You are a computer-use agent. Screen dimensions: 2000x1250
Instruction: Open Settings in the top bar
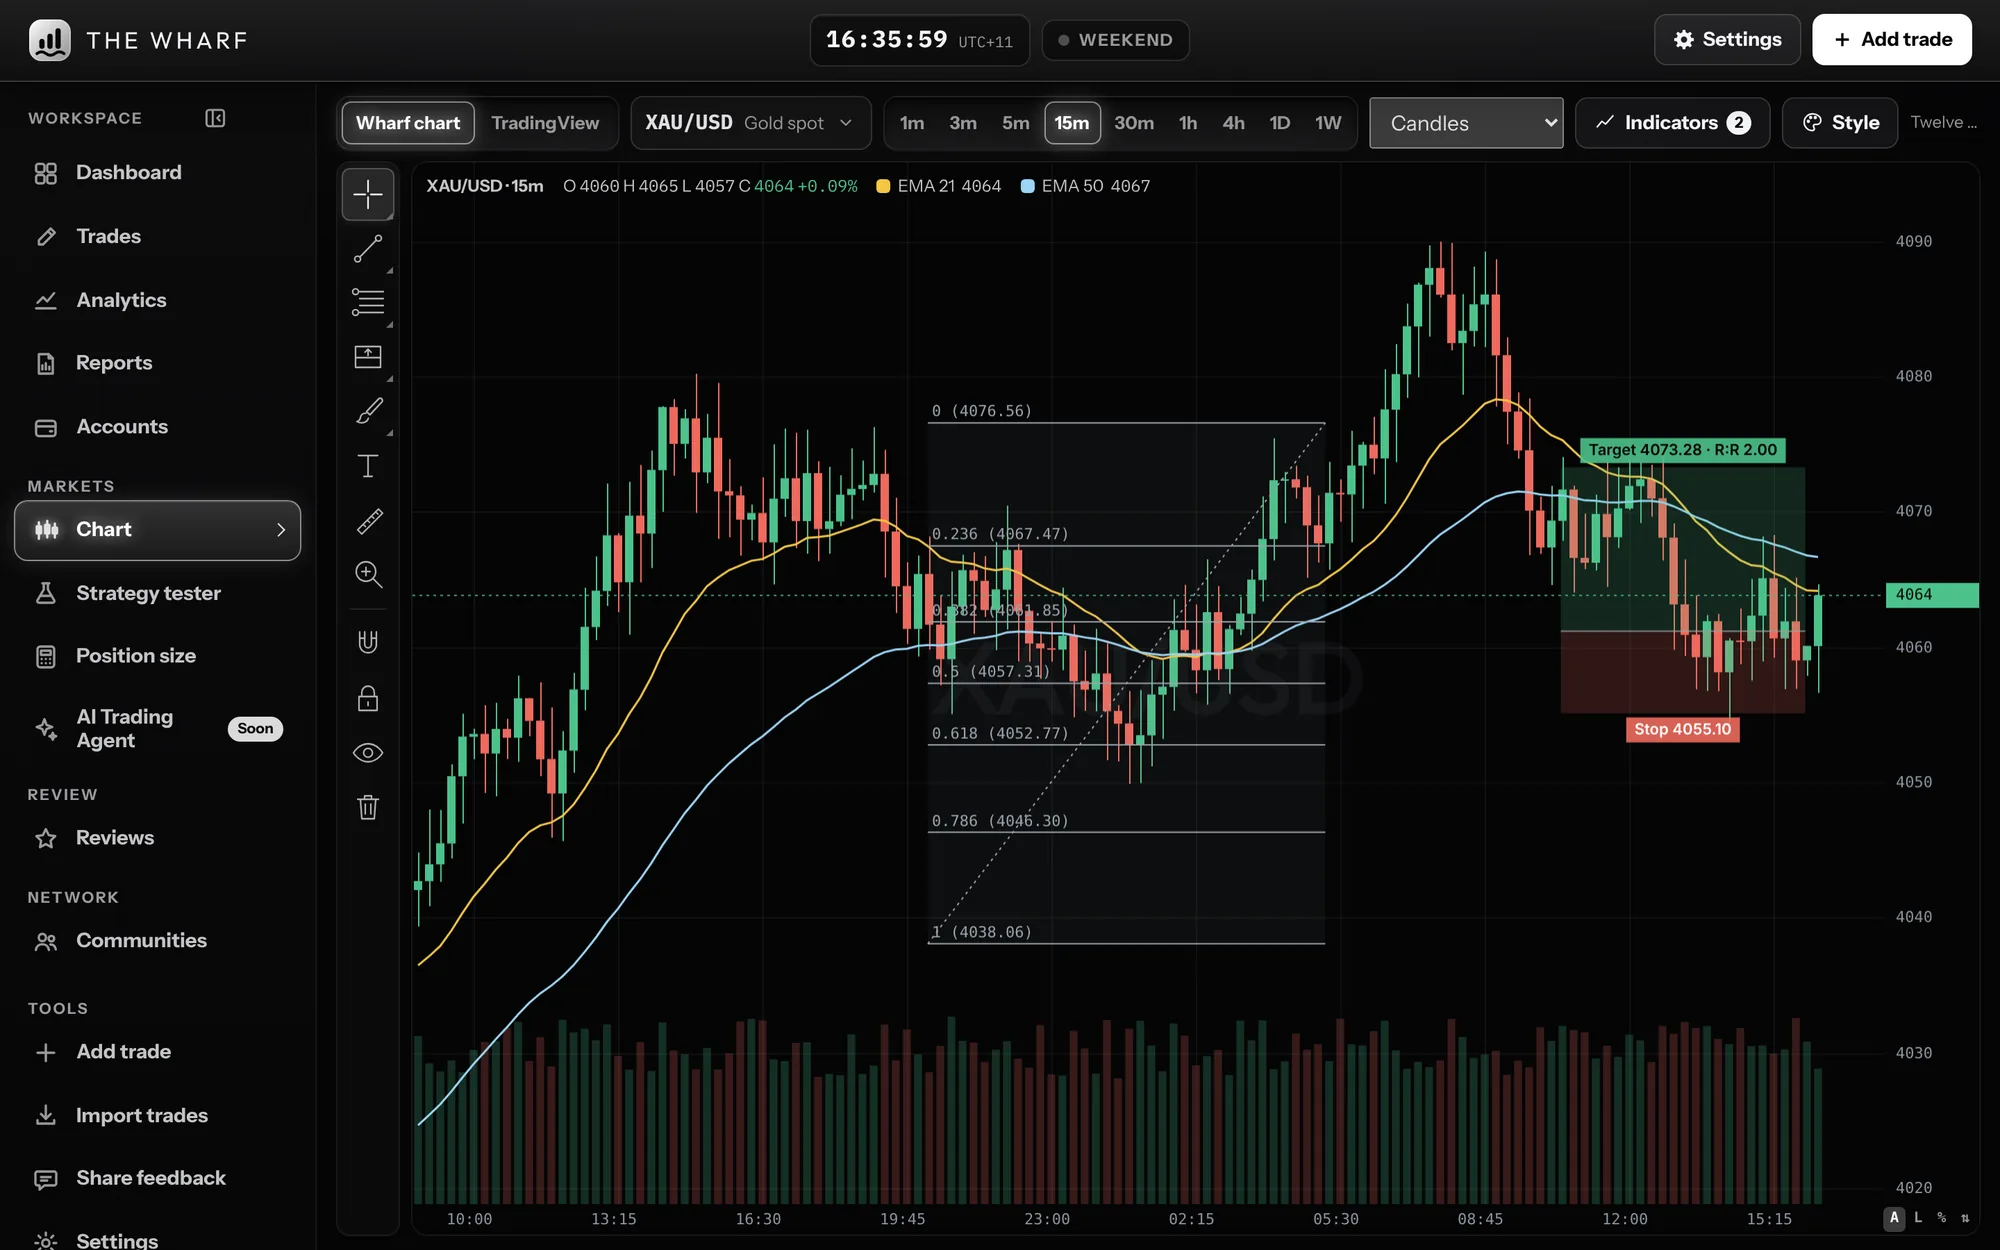pos(1727,40)
